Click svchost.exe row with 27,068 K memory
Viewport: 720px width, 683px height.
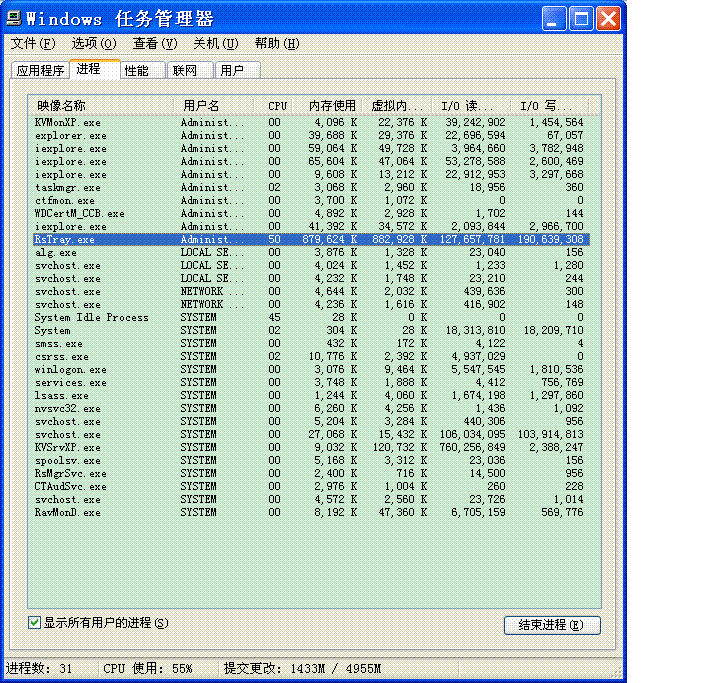click(x=311, y=435)
